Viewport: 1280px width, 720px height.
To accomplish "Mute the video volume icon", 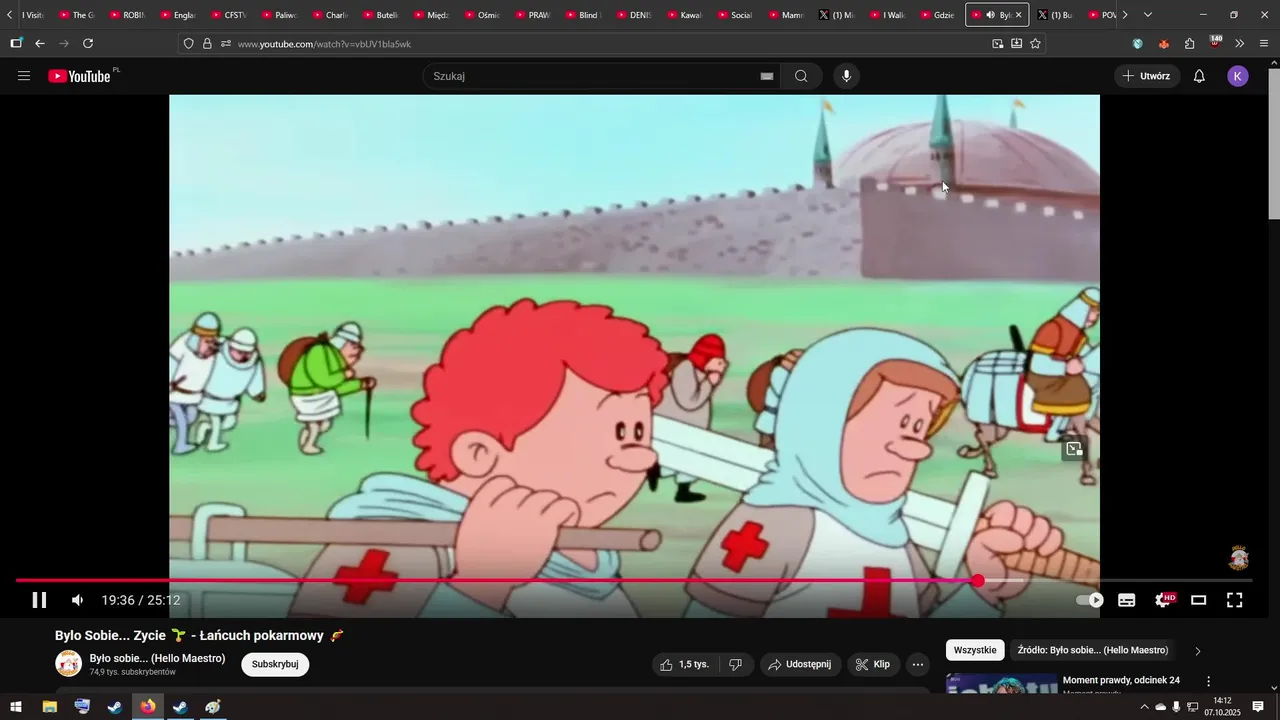I will (x=77, y=600).
